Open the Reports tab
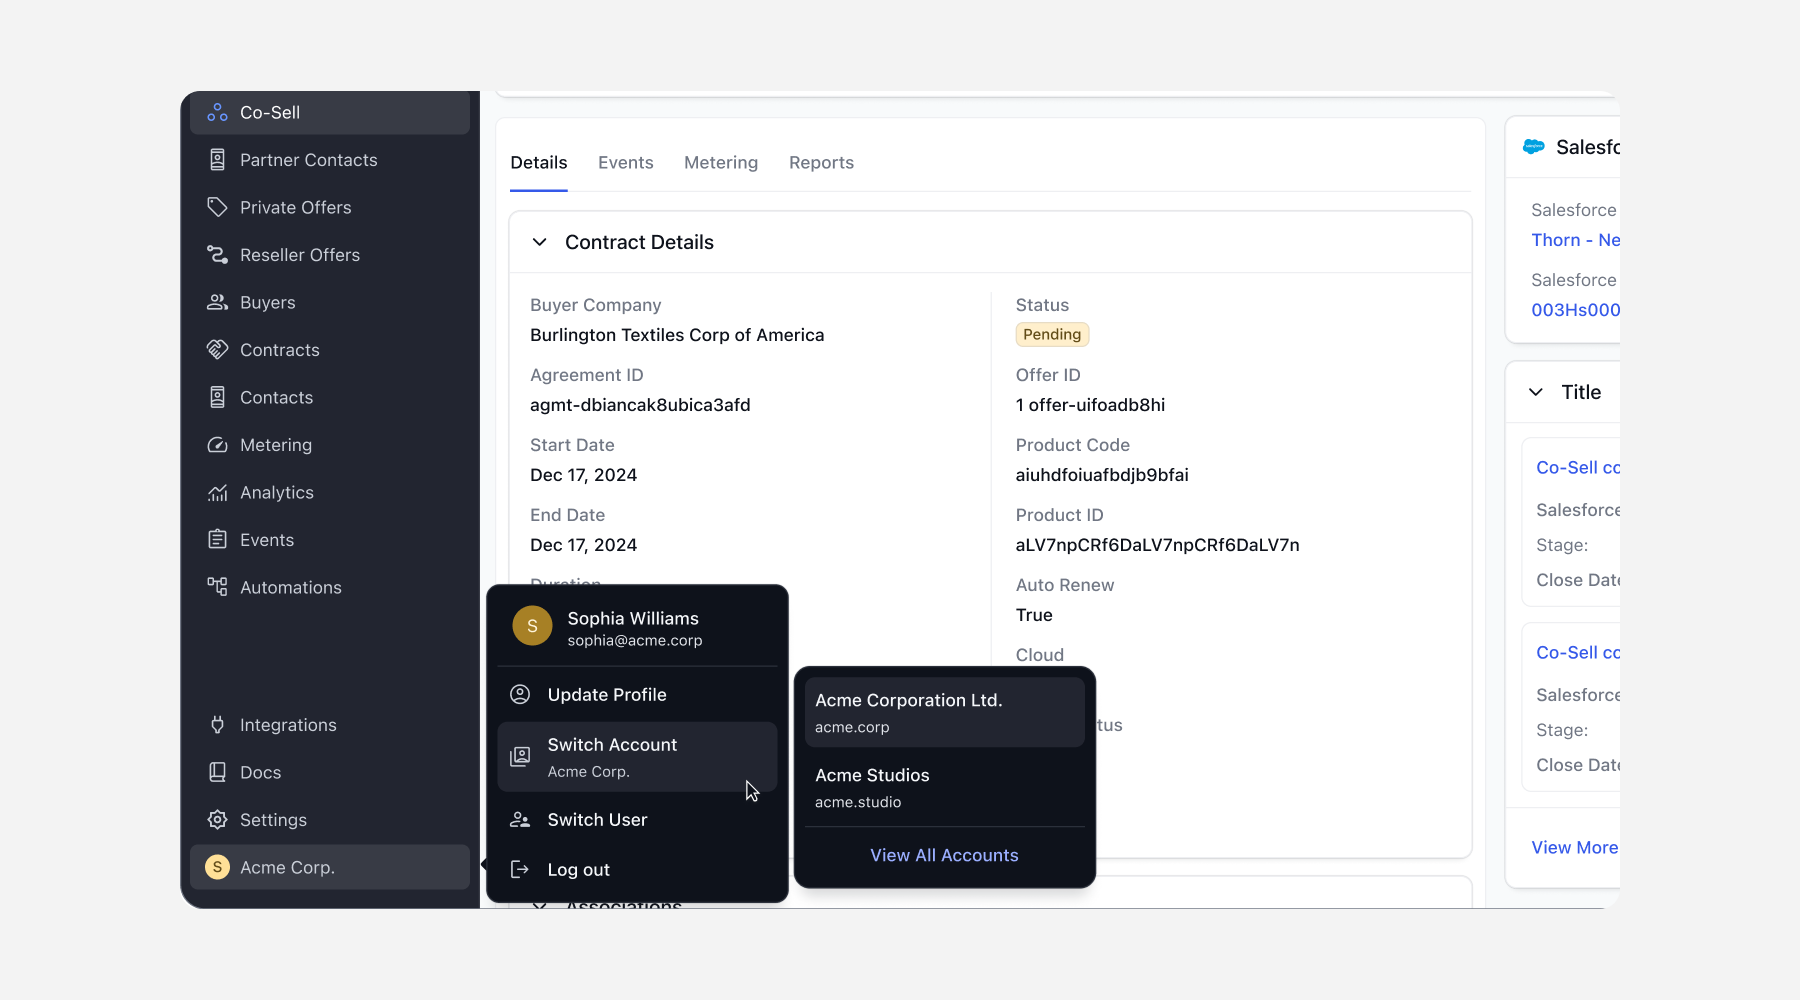The width and height of the screenshot is (1800, 1000). pyautogui.click(x=822, y=163)
